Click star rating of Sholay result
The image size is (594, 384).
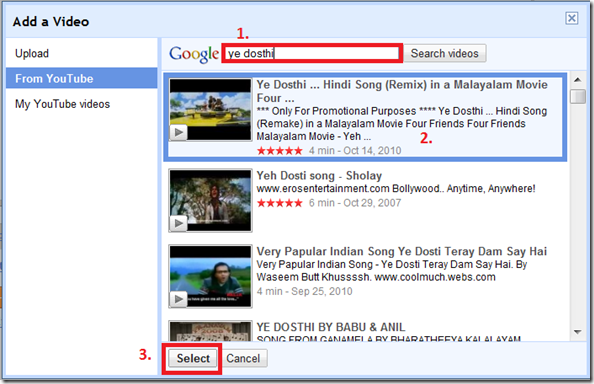click(x=280, y=203)
